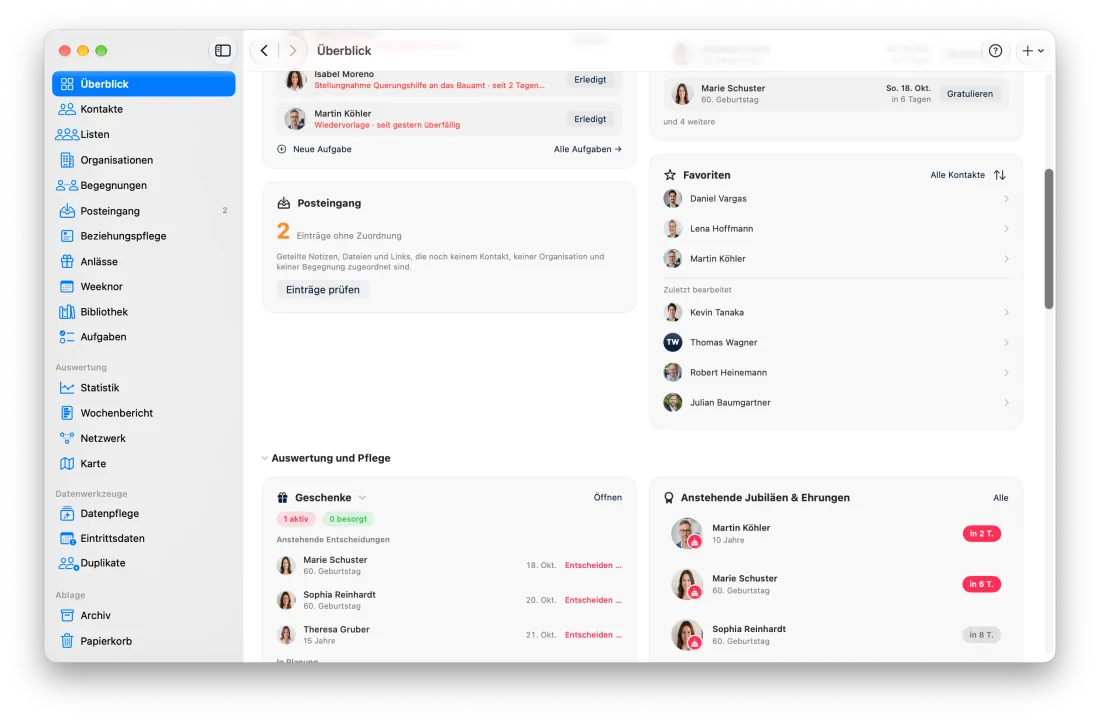Open the help question mark icon
This screenshot has height=721, width=1100.
(995, 50)
